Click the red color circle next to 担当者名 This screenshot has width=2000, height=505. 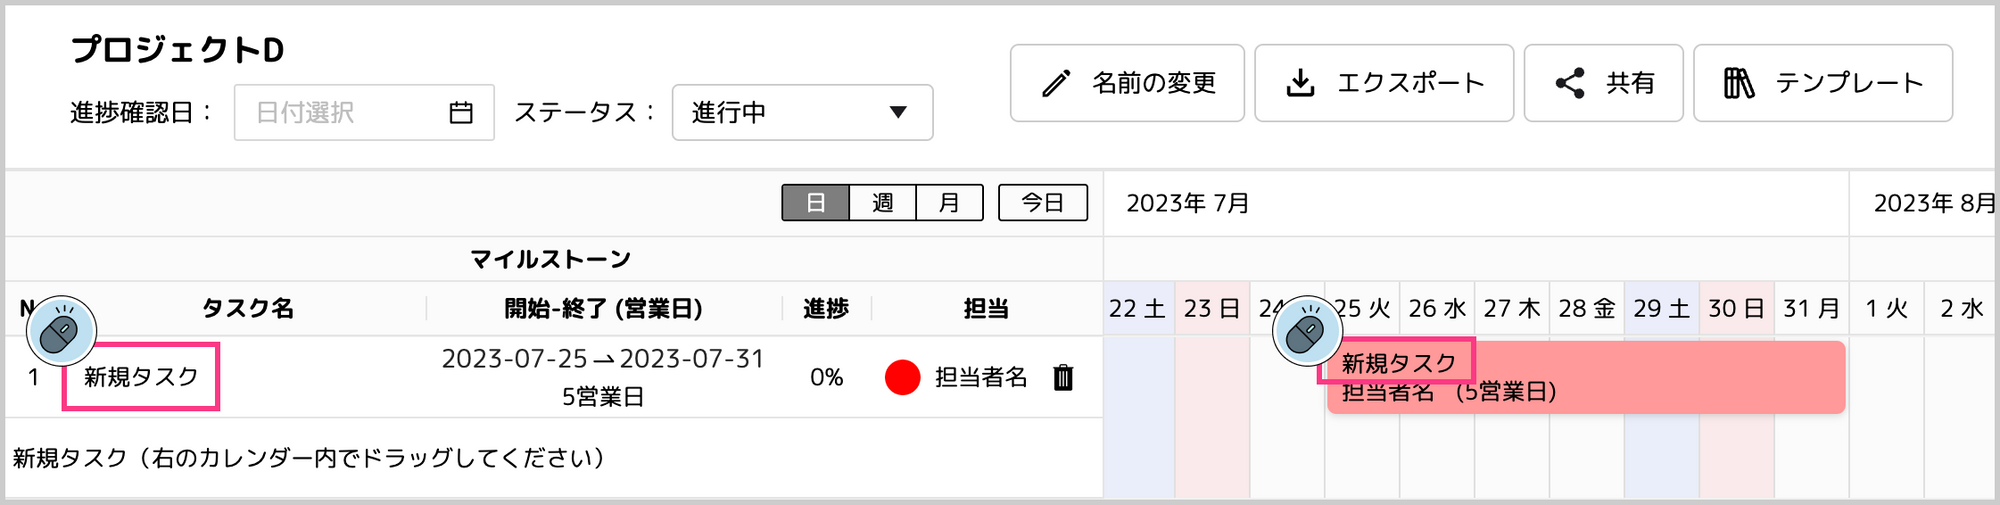(x=902, y=377)
